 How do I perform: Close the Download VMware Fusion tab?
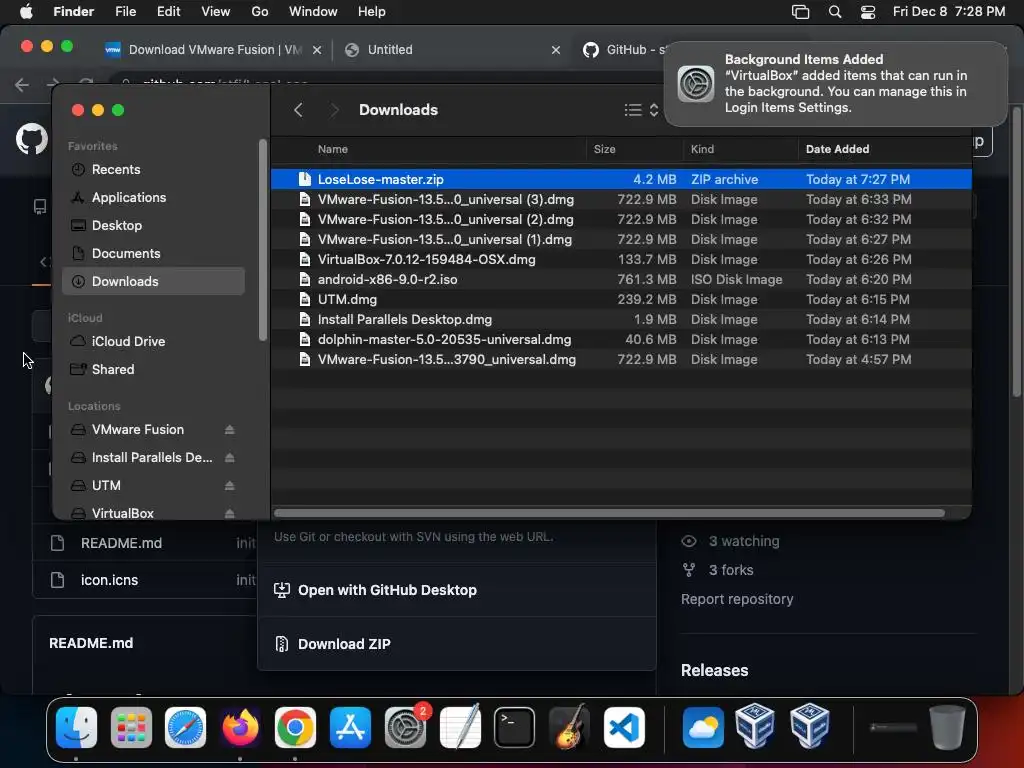[x=317, y=50]
